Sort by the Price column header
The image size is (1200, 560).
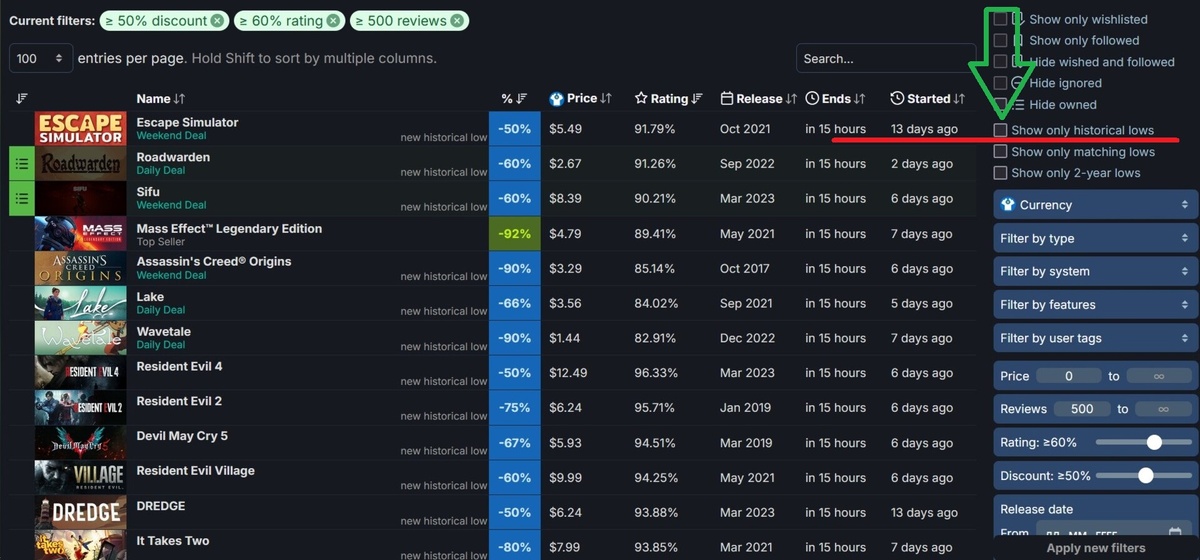point(581,98)
